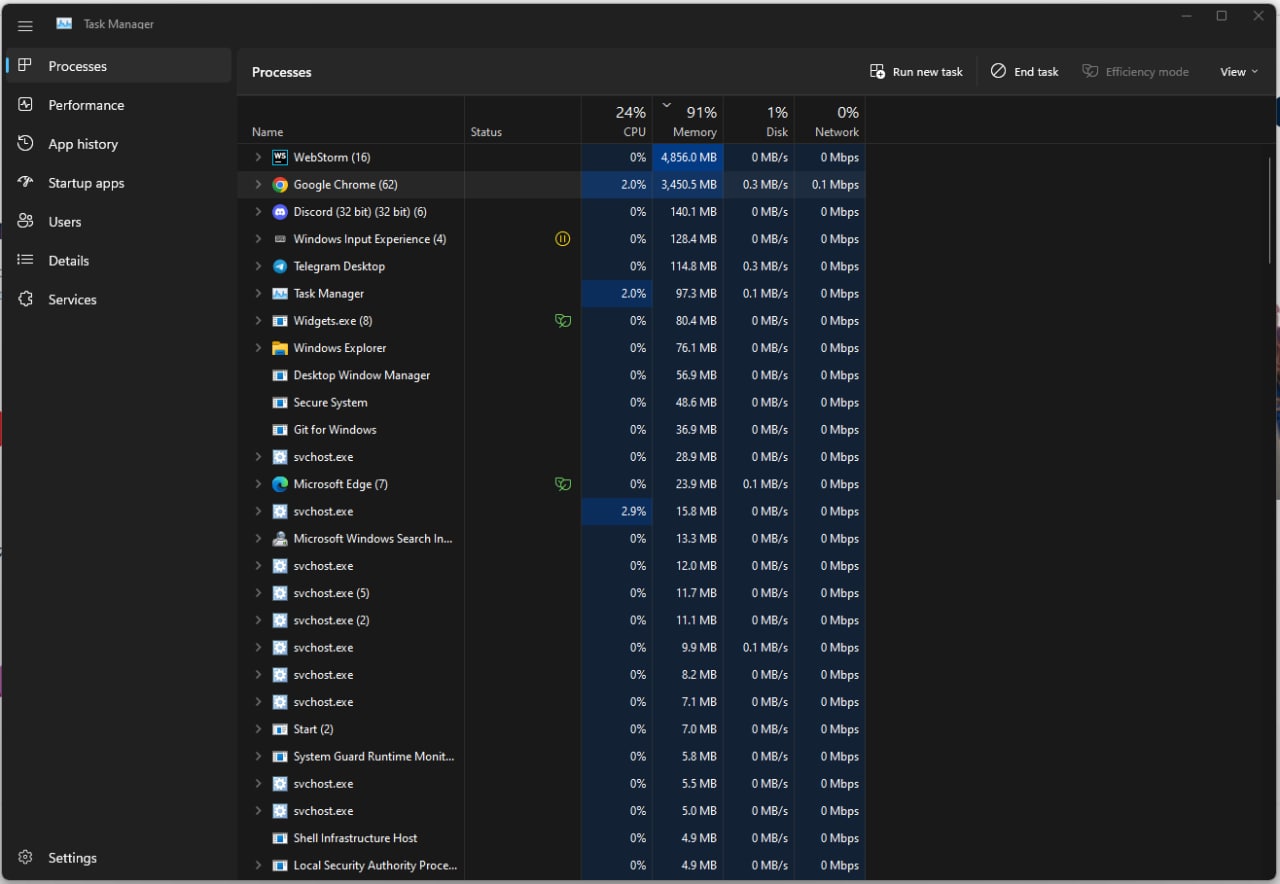This screenshot has width=1280, height=884.
Task: Select the 2.9% CPU svchost.exe cell
Action: [617, 511]
